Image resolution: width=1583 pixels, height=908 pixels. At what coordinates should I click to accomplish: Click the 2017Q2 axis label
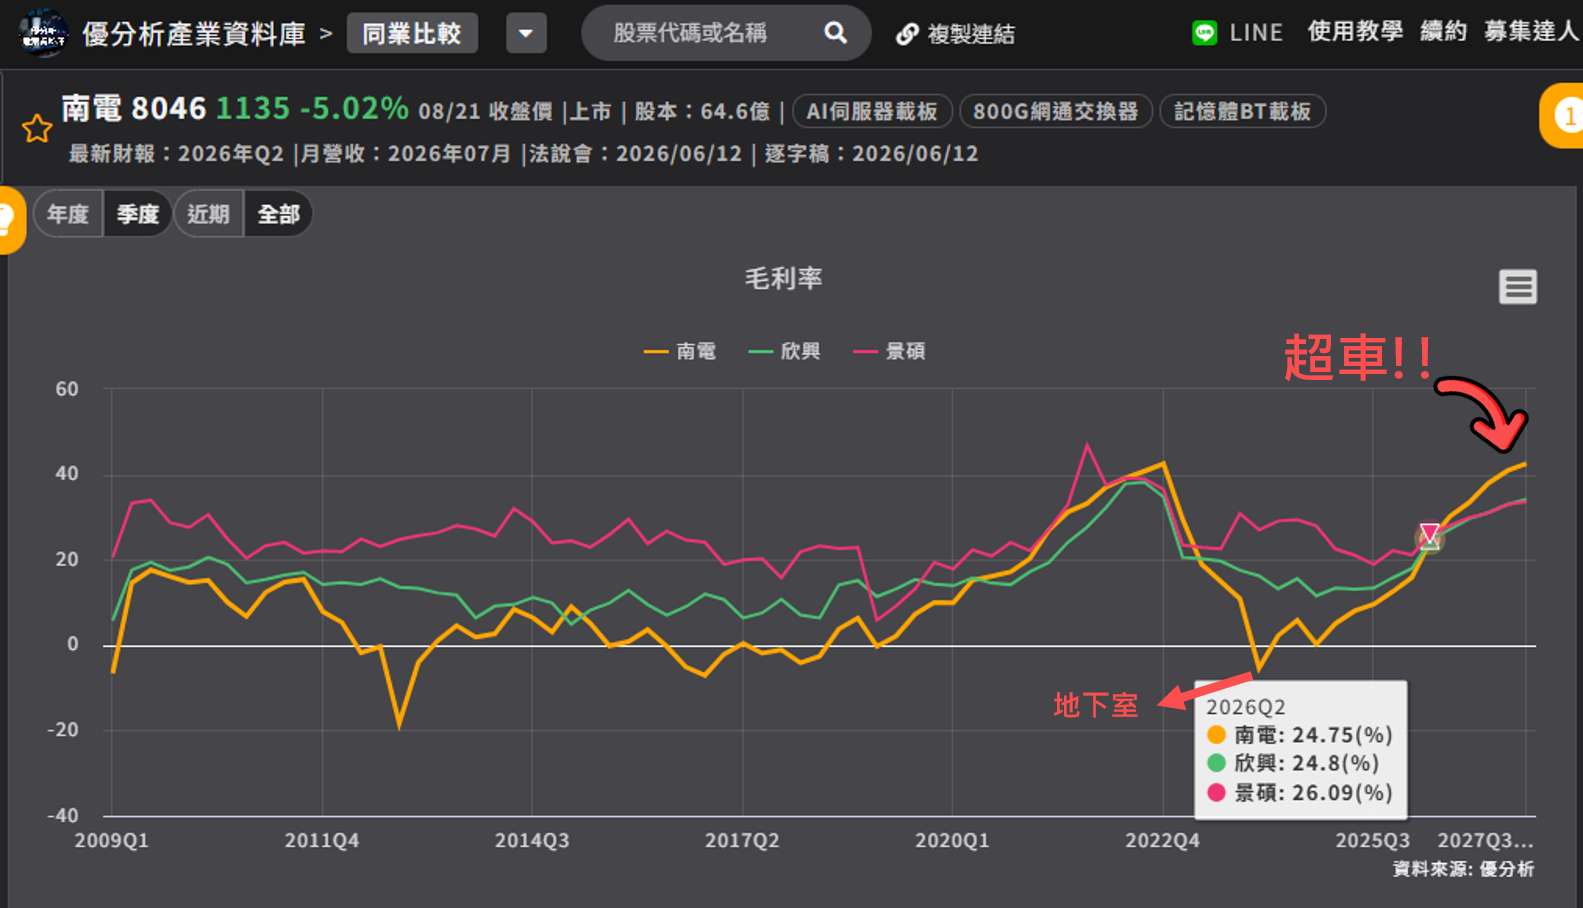(742, 841)
